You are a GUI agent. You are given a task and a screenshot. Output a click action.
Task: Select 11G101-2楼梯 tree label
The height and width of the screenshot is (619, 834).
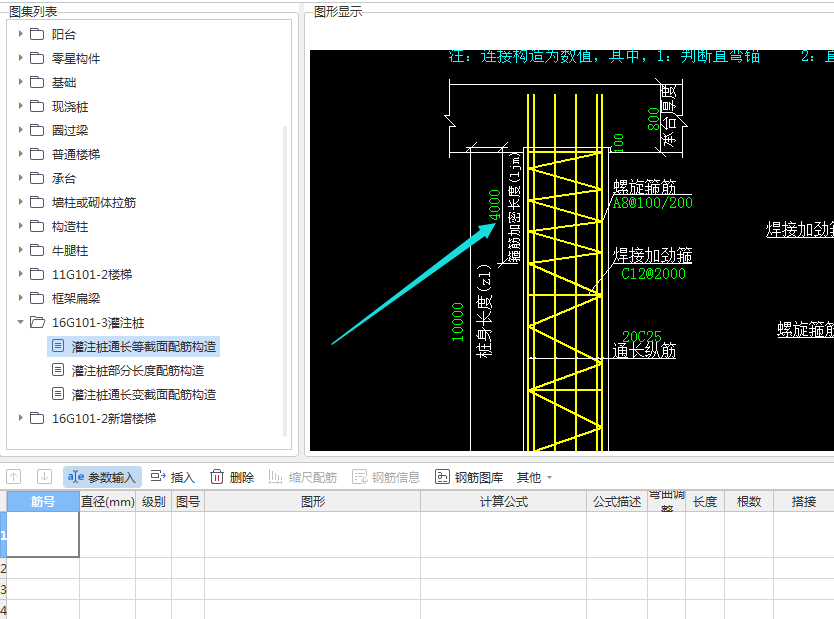(91, 274)
